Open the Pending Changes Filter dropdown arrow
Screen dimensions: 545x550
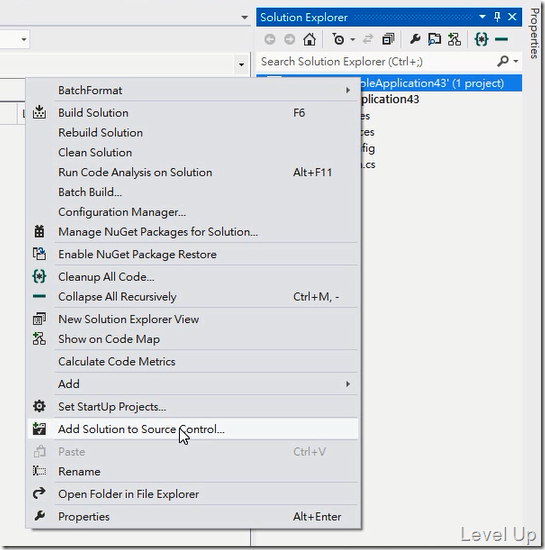click(353, 40)
